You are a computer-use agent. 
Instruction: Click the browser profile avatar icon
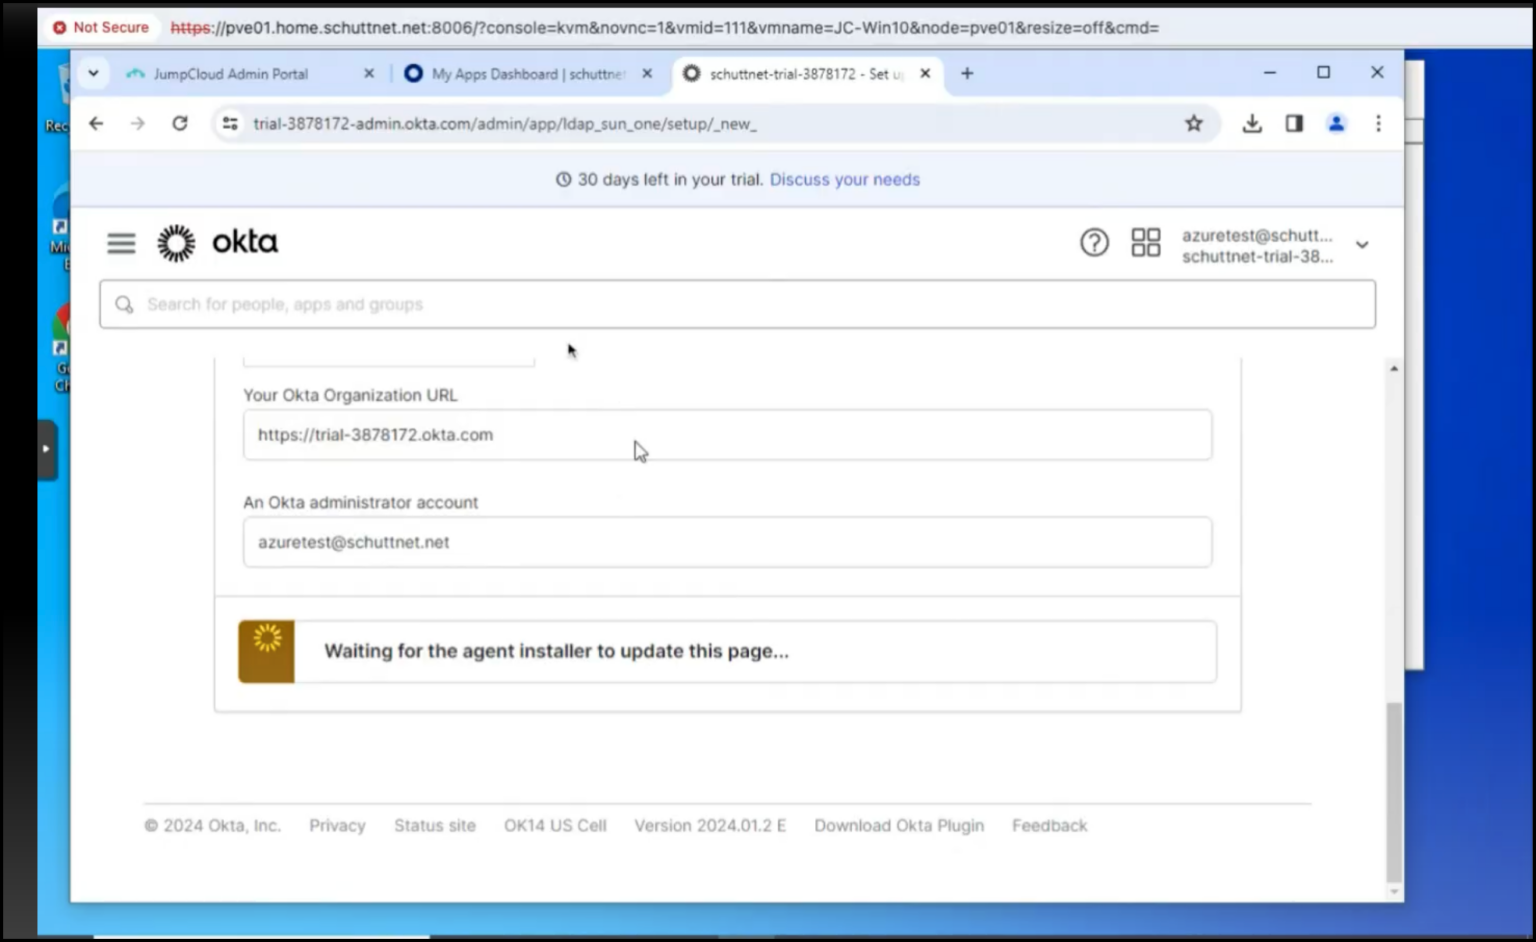1336,123
